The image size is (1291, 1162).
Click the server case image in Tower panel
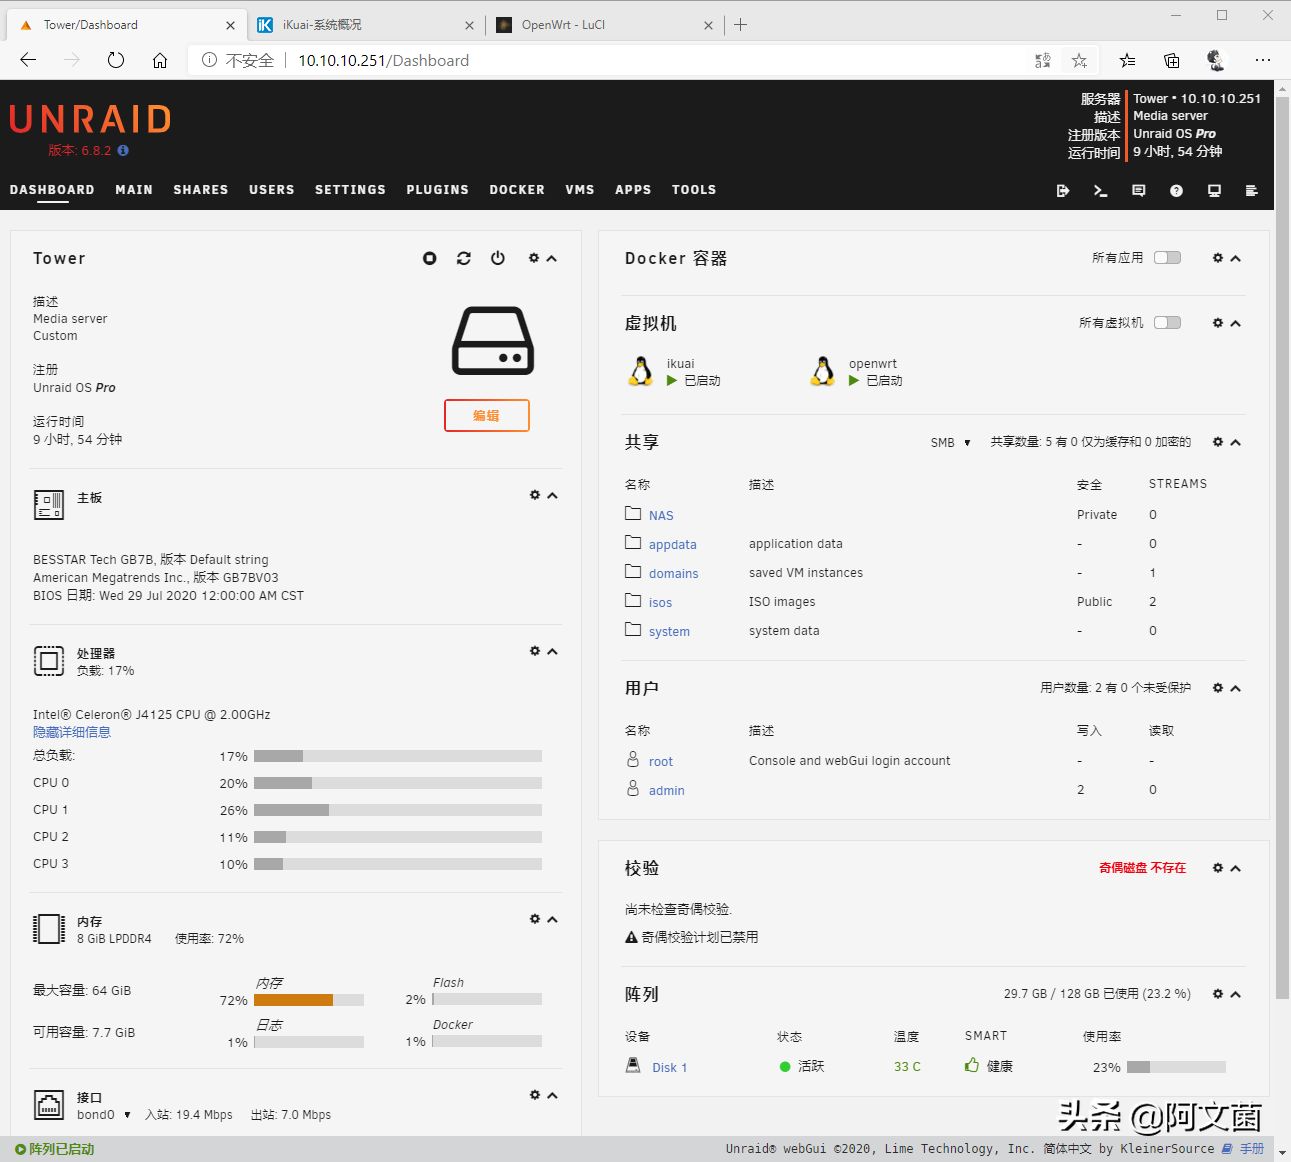[493, 341]
